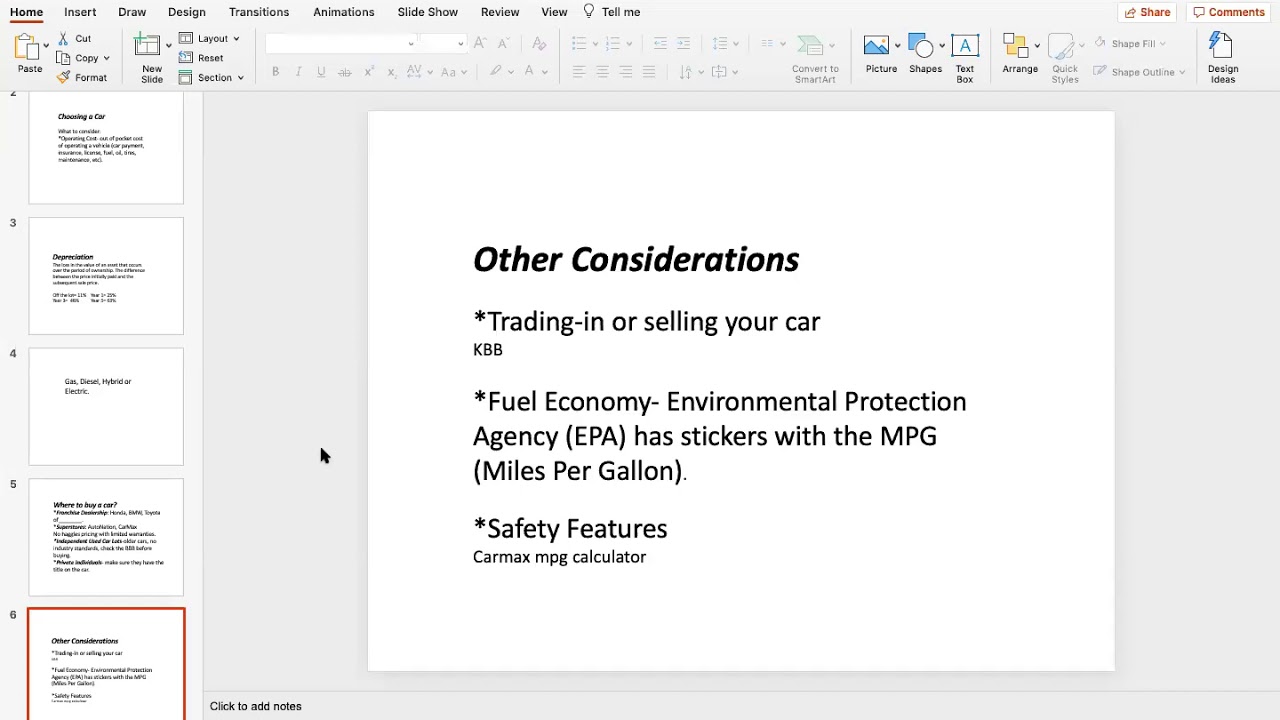Open Quick Styles gallery
The height and width of the screenshot is (720, 1280).
(x=1065, y=58)
